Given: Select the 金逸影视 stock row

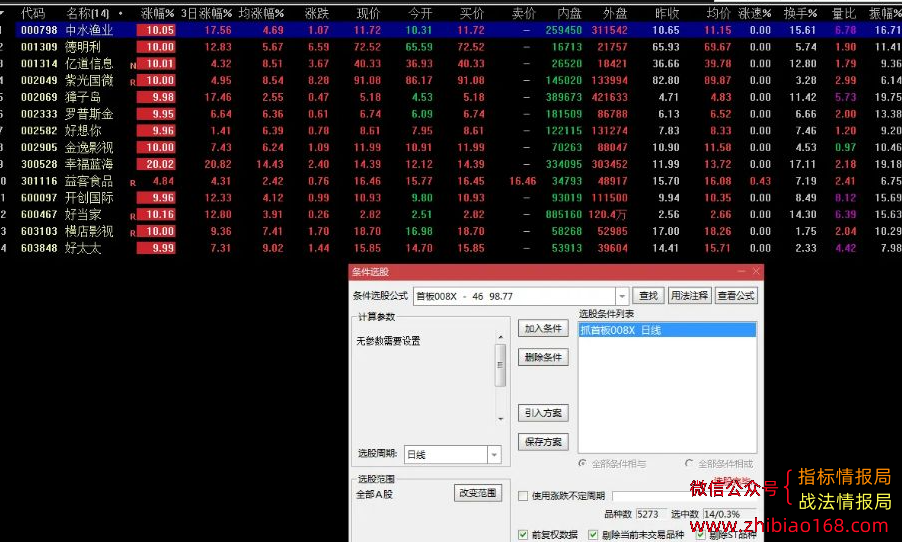Looking at the screenshot, I should (451, 147).
